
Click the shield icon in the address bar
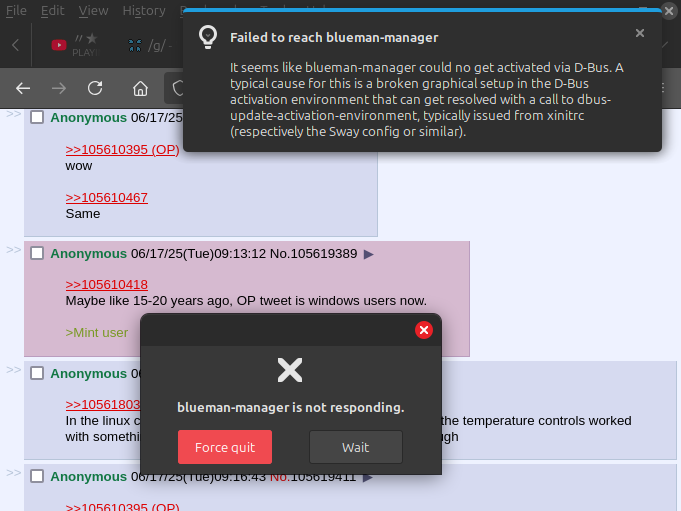coord(178,88)
